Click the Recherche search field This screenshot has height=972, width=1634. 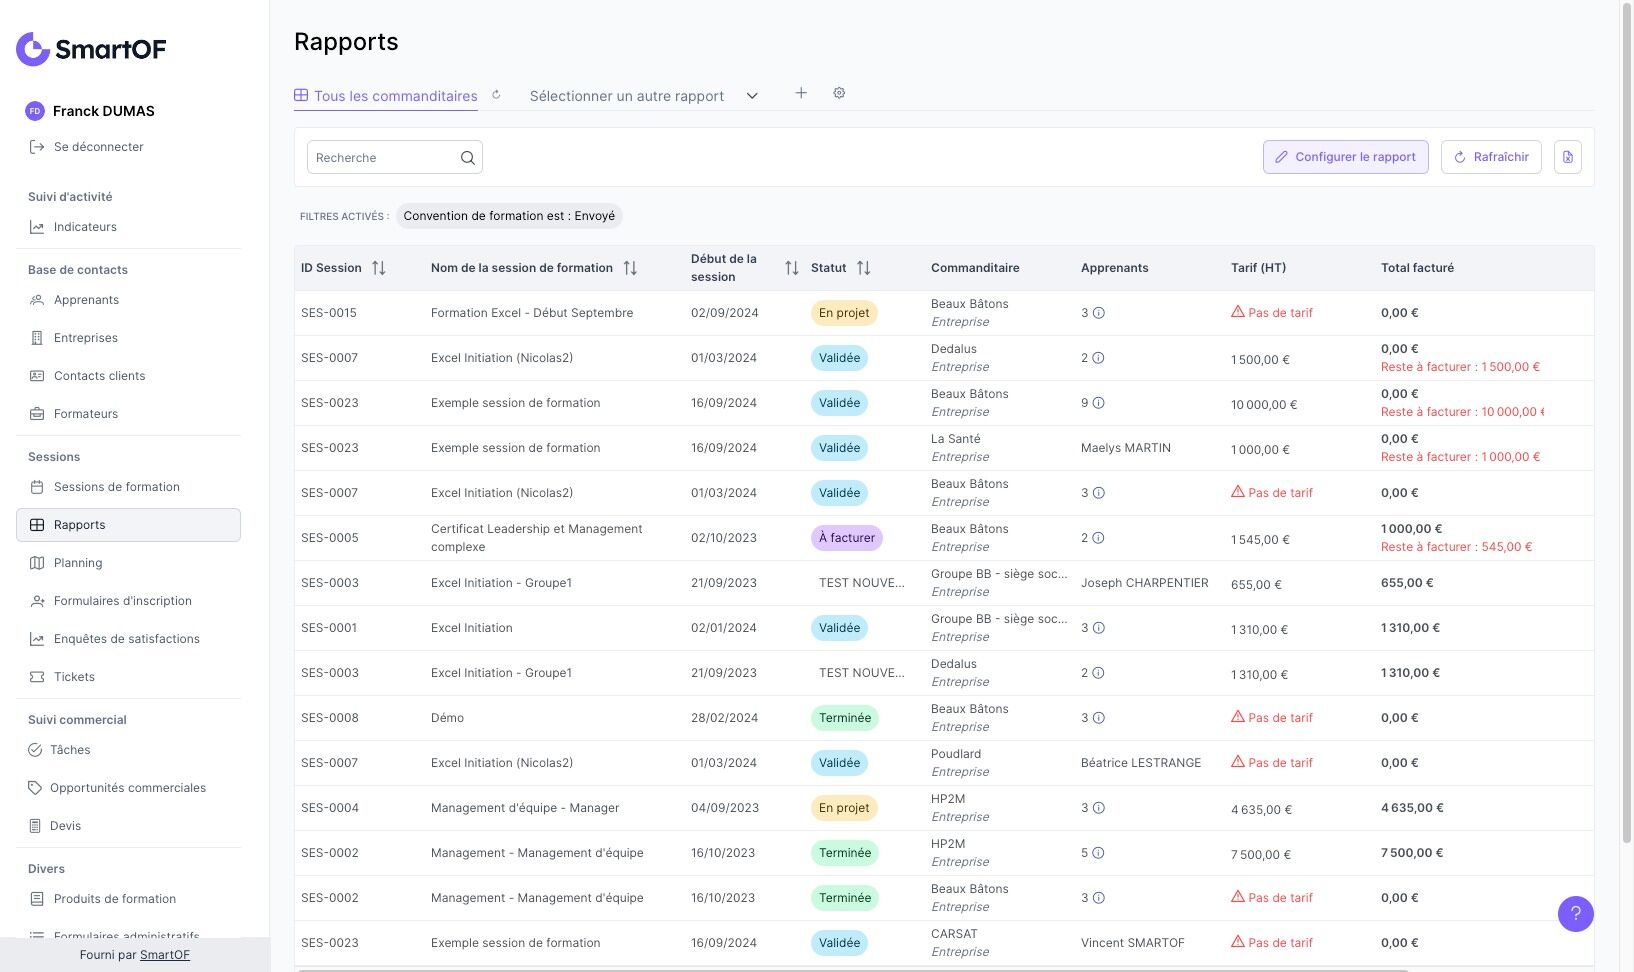pos(394,157)
